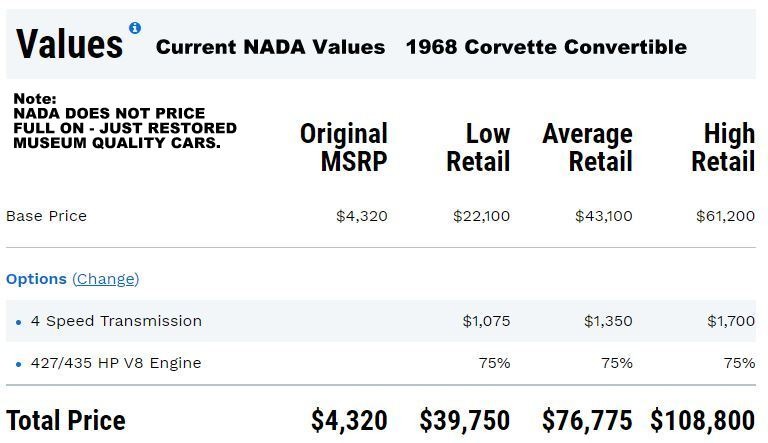Click the $22,100 low retail base price
Image resolution: width=768 pixels, height=443 pixels.
[481, 216]
